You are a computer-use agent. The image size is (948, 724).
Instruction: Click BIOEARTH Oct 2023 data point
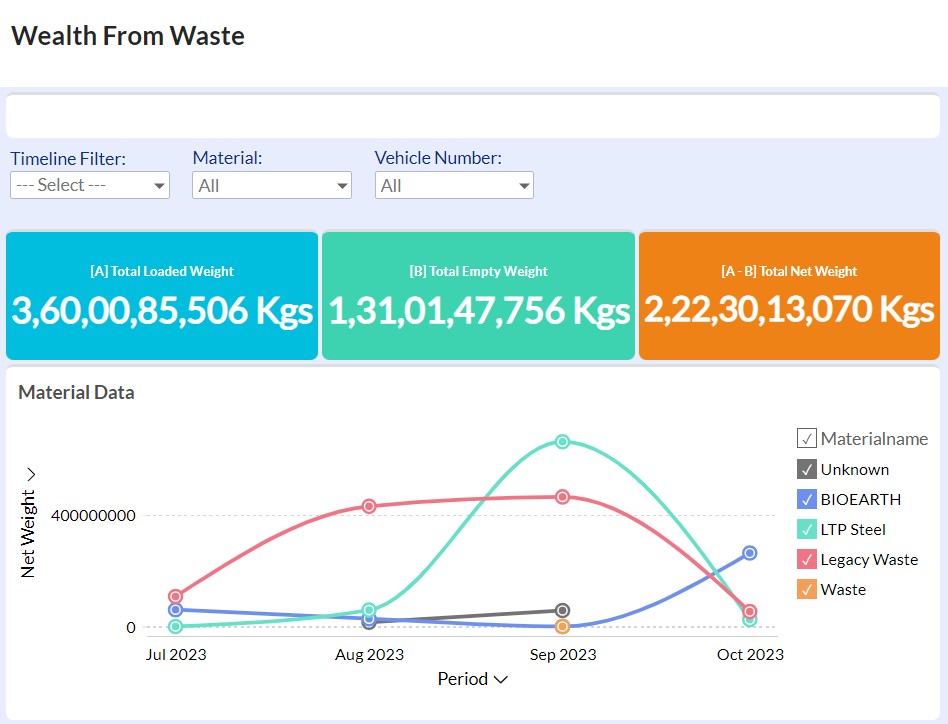point(750,553)
